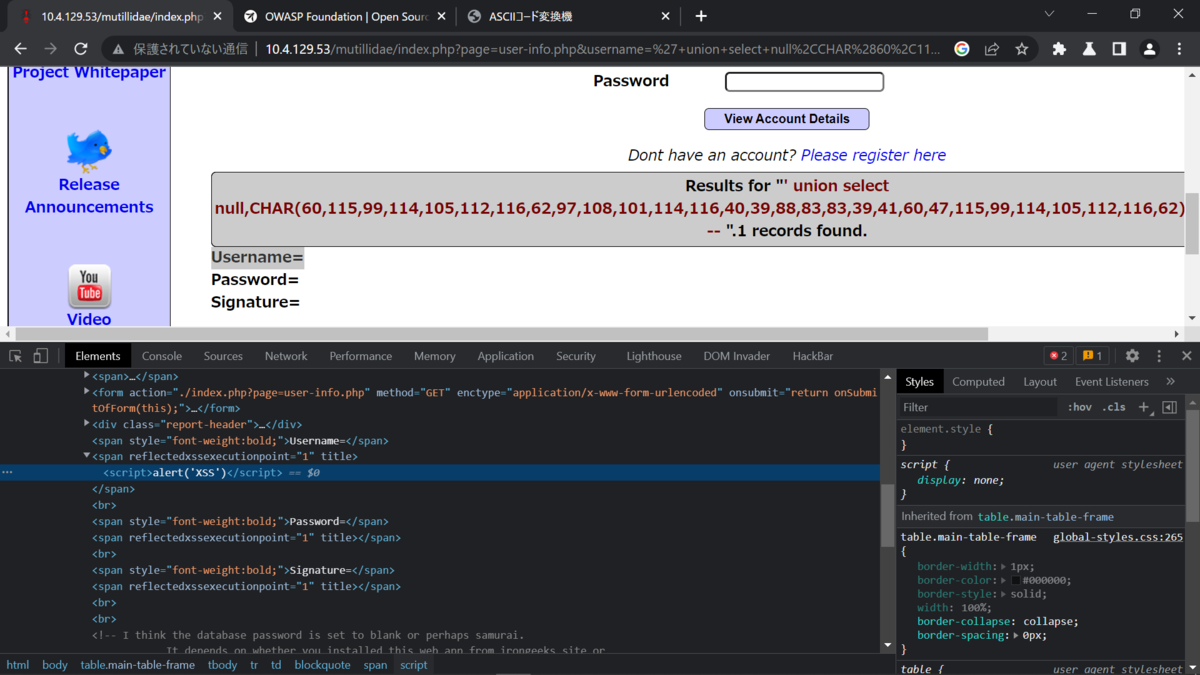
Task: Expand border-style shorthand triangle
Action: point(1003,594)
